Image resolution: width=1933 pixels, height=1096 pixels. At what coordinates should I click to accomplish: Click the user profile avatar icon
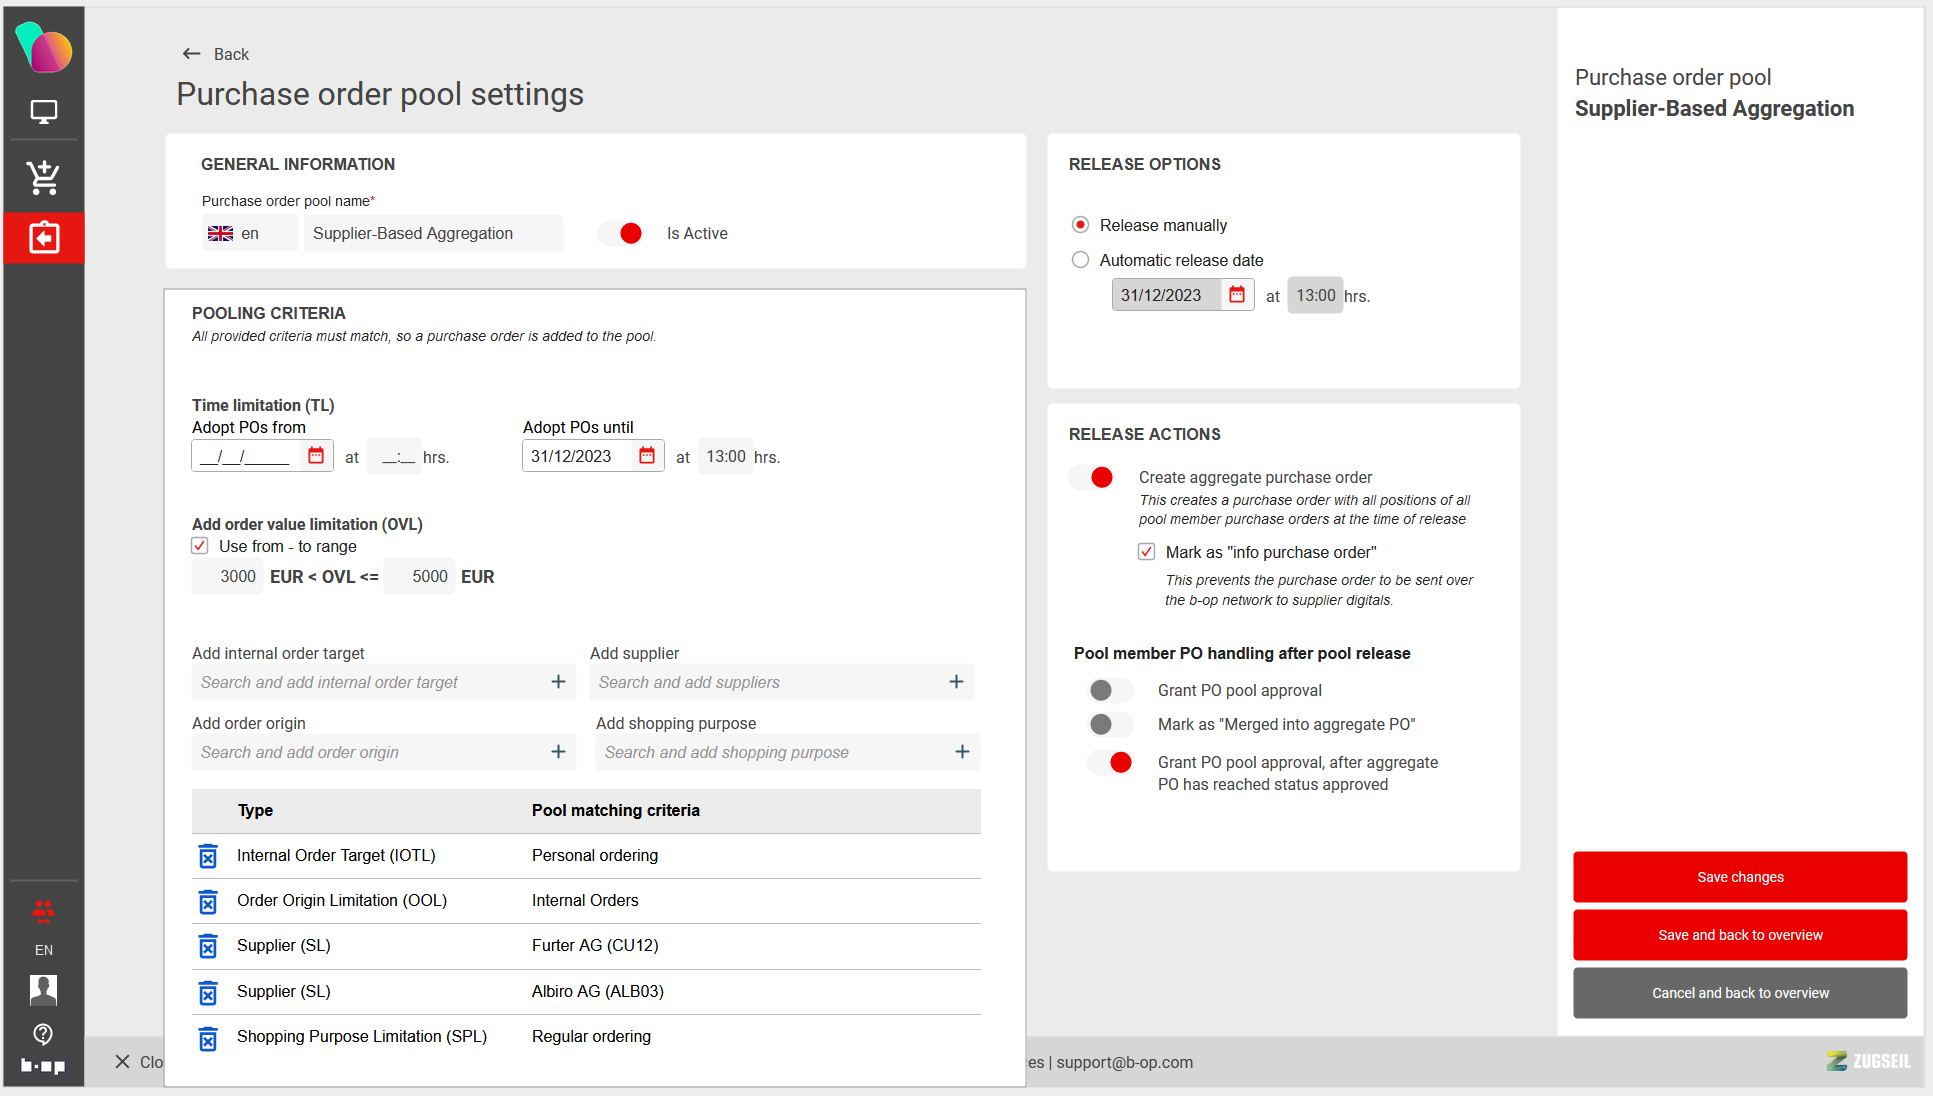(x=43, y=989)
